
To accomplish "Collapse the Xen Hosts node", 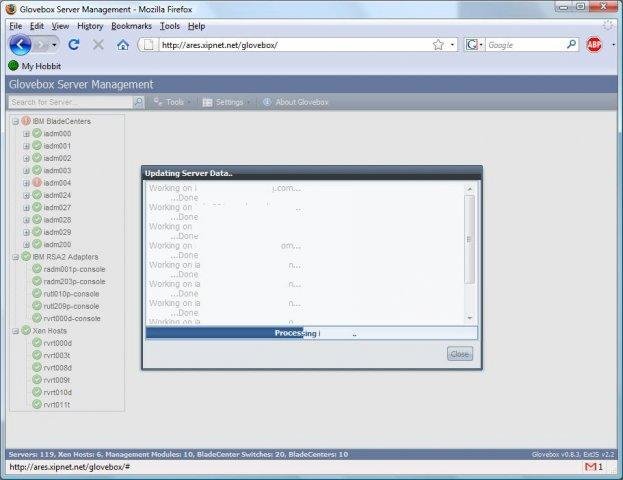I will coord(15,331).
